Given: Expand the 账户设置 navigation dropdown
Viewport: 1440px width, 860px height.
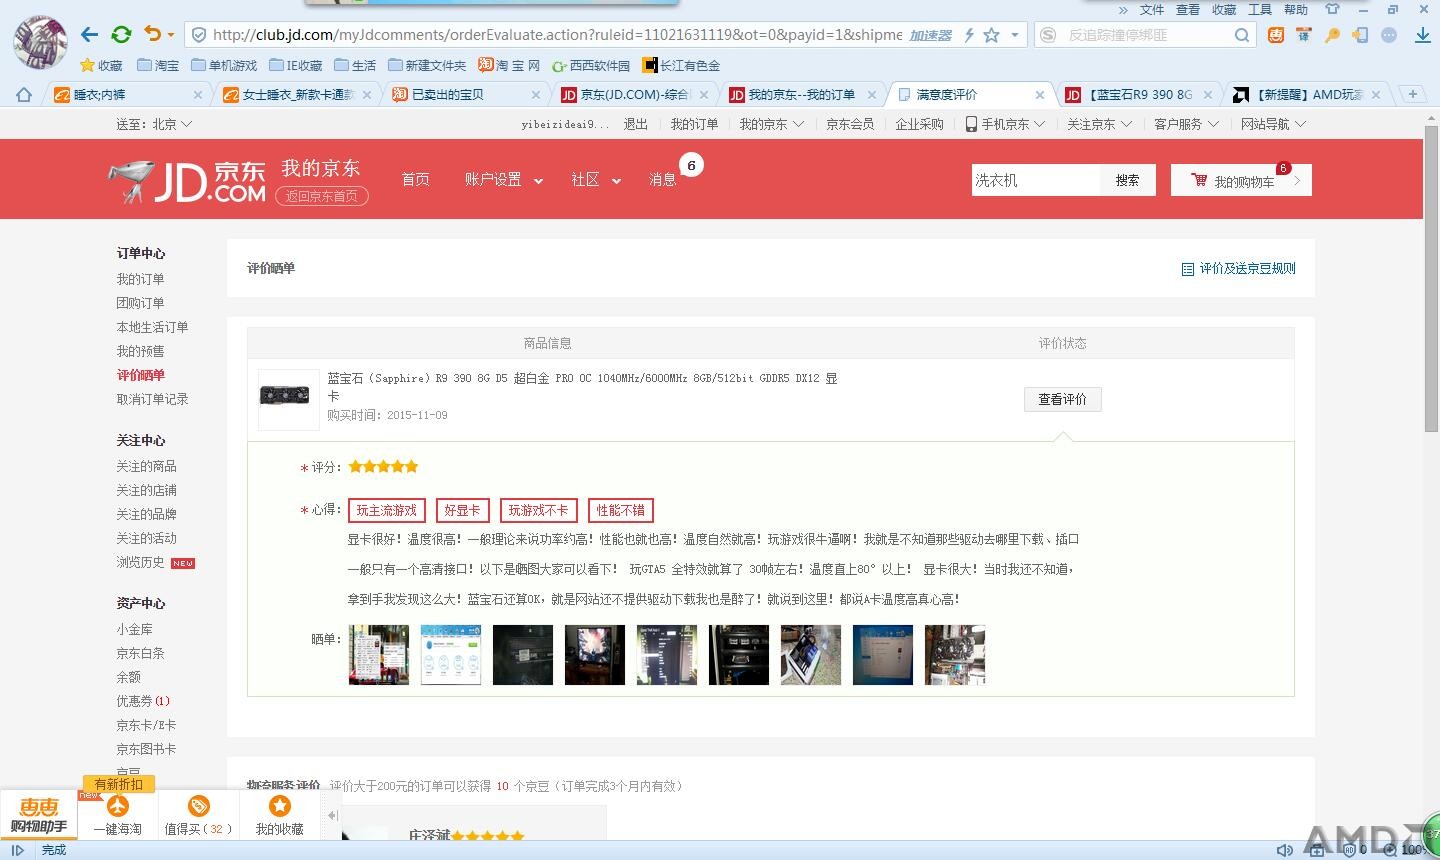Looking at the screenshot, I should click(503, 180).
